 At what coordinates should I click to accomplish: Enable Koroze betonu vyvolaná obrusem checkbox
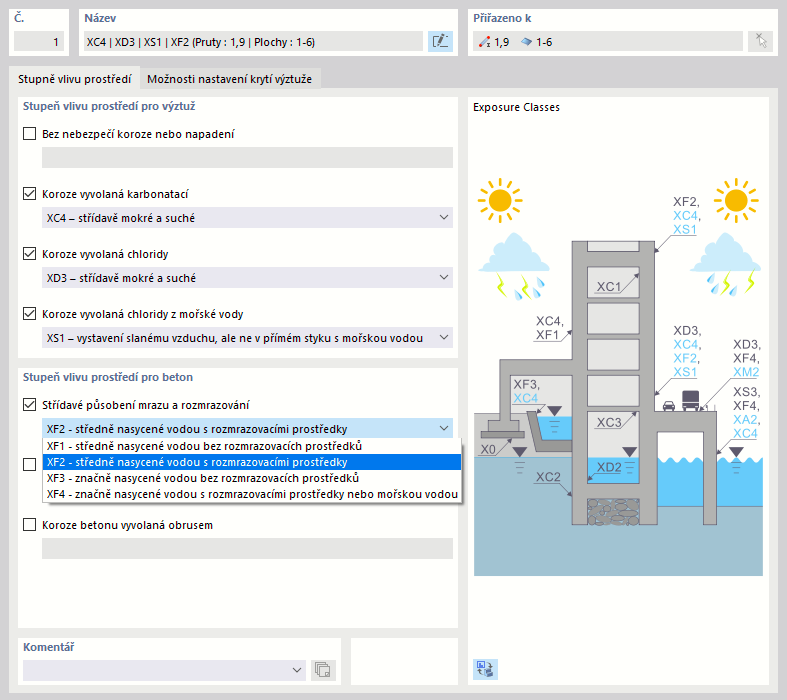click(30, 525)
